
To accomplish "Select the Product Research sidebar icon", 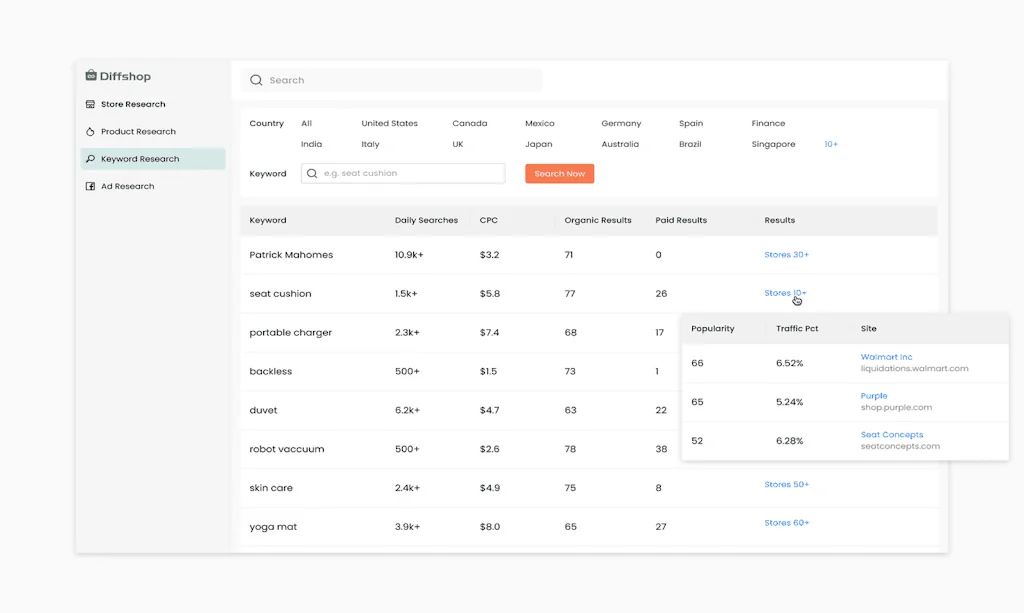I will click(89, 131).
